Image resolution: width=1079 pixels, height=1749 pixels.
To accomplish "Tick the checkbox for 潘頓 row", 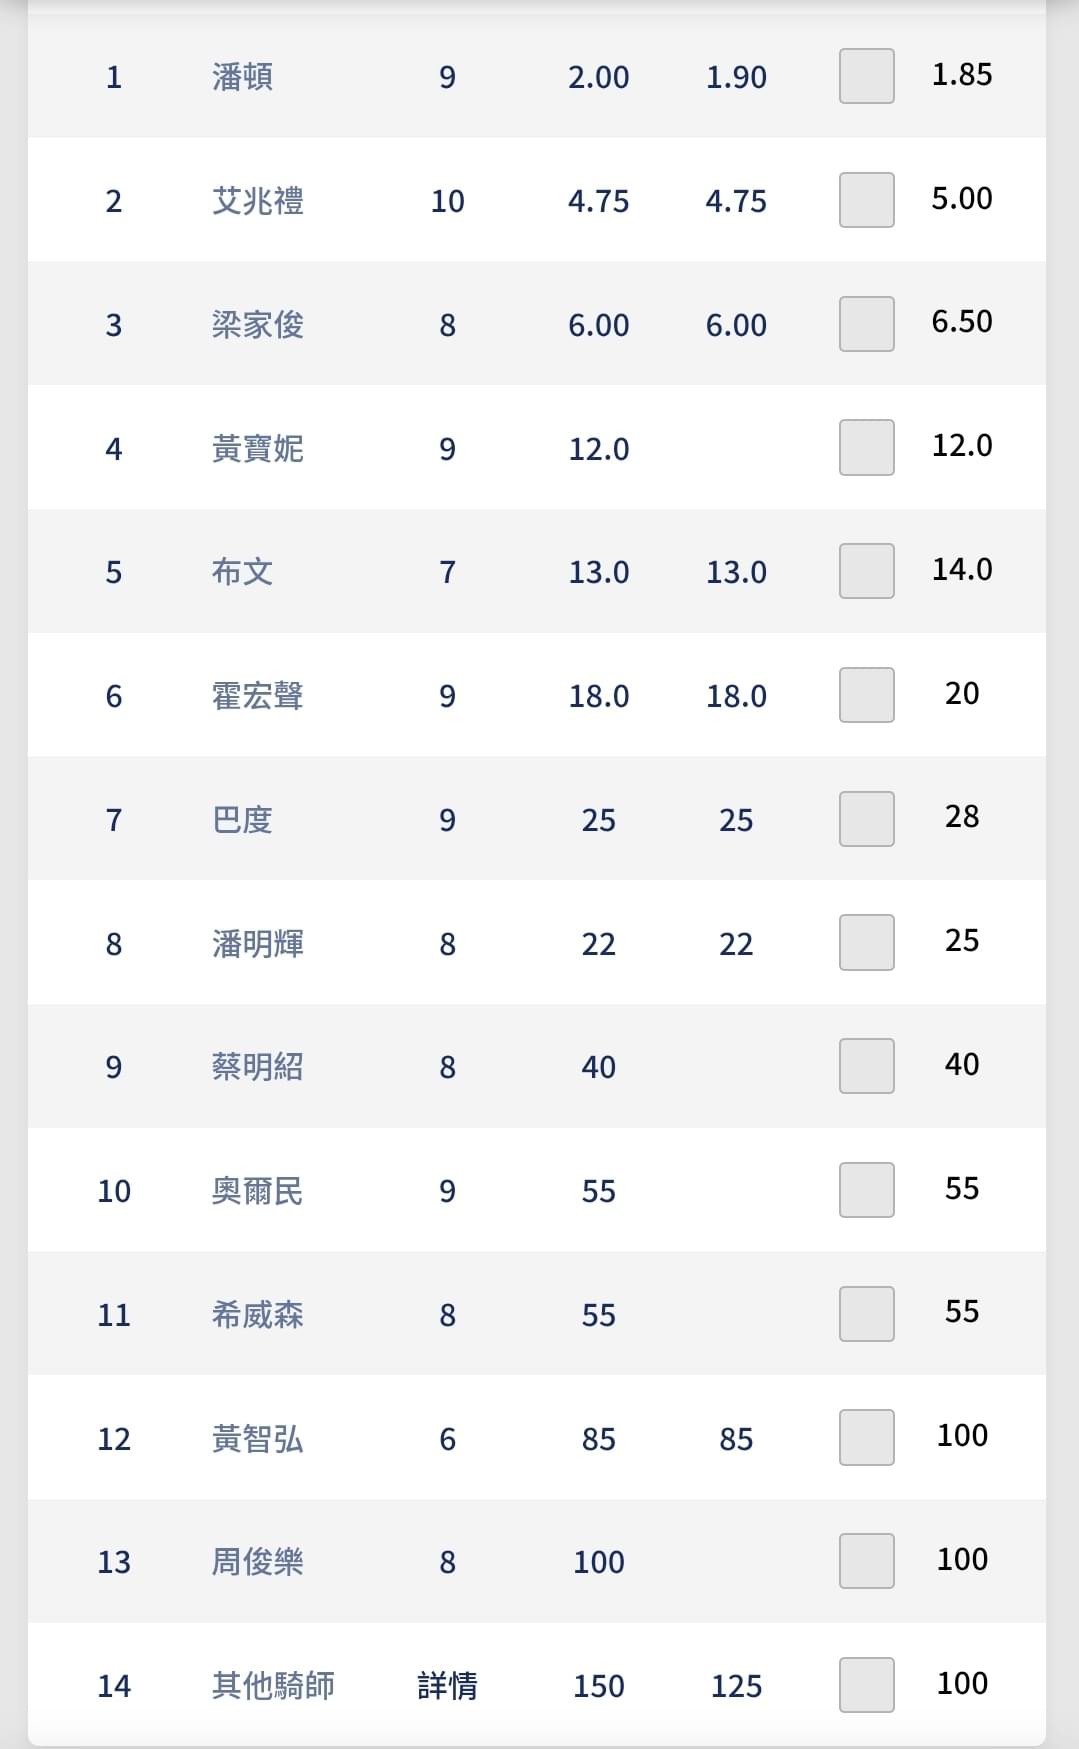I will coord(866,76).
